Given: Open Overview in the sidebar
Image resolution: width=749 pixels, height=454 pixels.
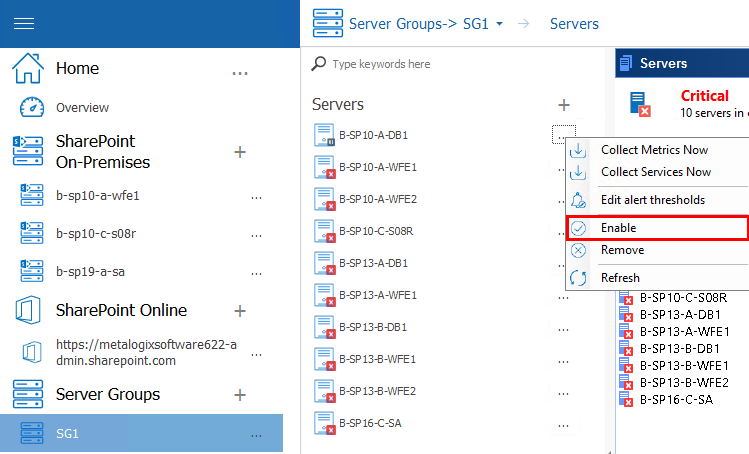Looking at the screenshot, I should tap(82, 108).
